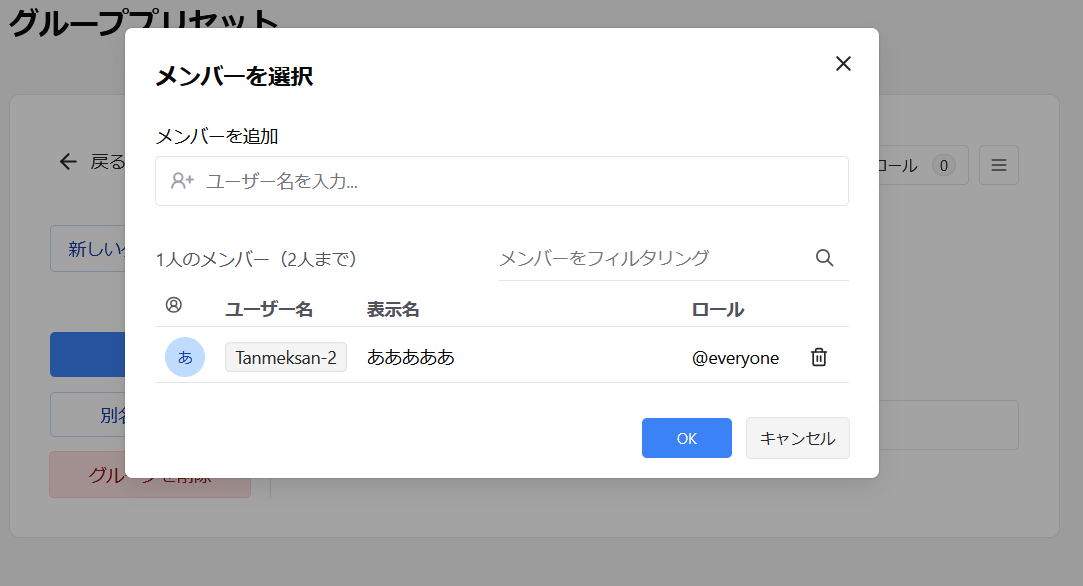Click the @everyone role label
This screenshot has width=1083, height=586.
[x=737, y=356]
